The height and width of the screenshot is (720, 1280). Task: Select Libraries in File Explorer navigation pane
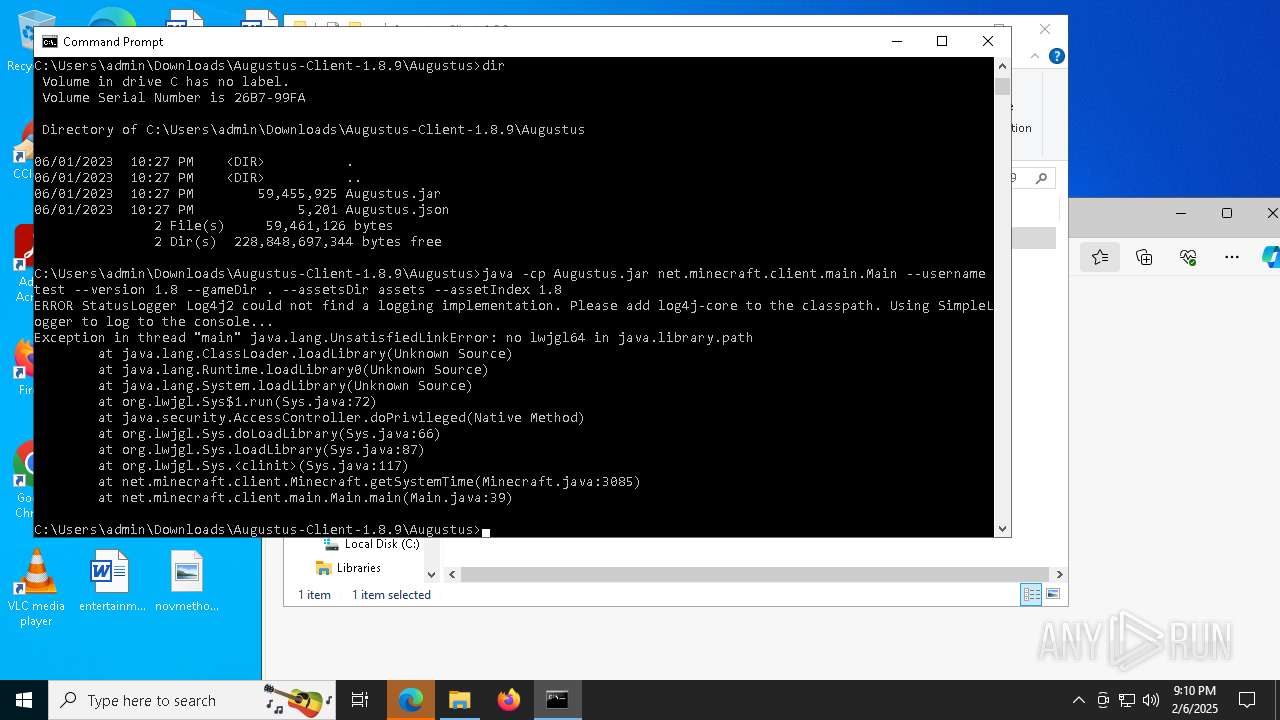pos(348,568)
